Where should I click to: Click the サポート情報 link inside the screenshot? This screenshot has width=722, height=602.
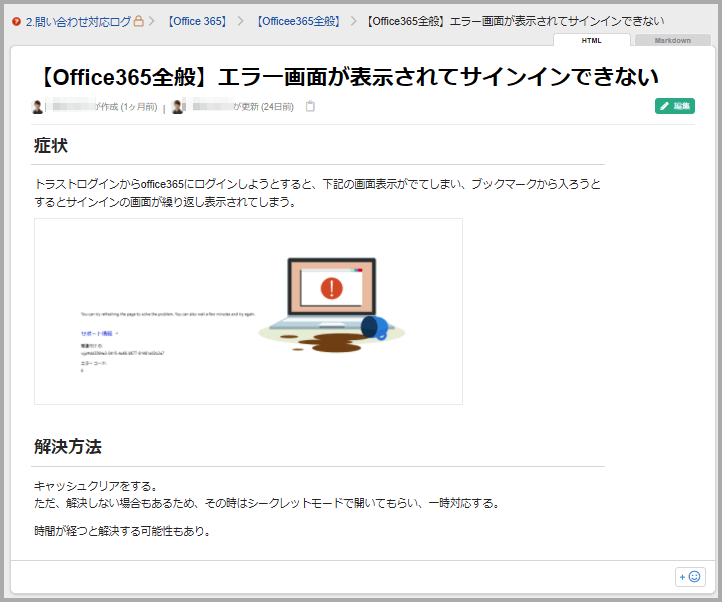pos(97,333)
